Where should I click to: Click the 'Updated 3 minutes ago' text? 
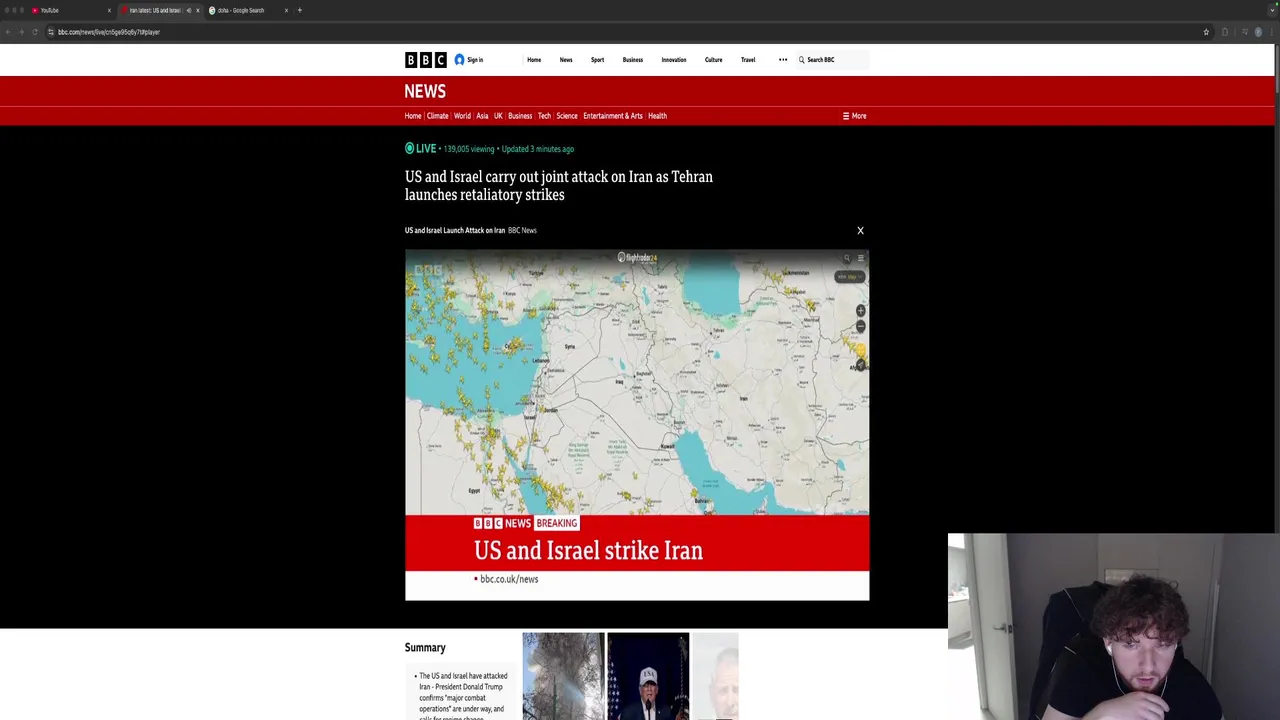(538, 149)
